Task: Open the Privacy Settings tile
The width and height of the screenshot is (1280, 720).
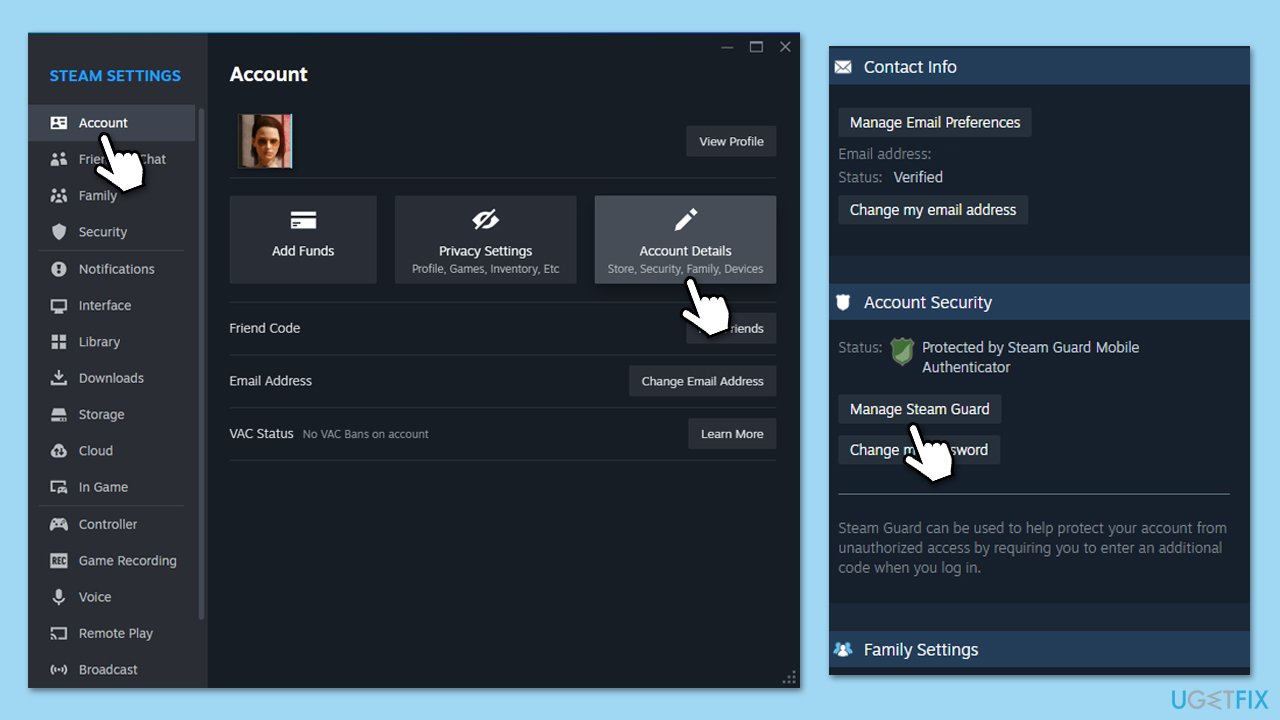Action: coord(485,239)
